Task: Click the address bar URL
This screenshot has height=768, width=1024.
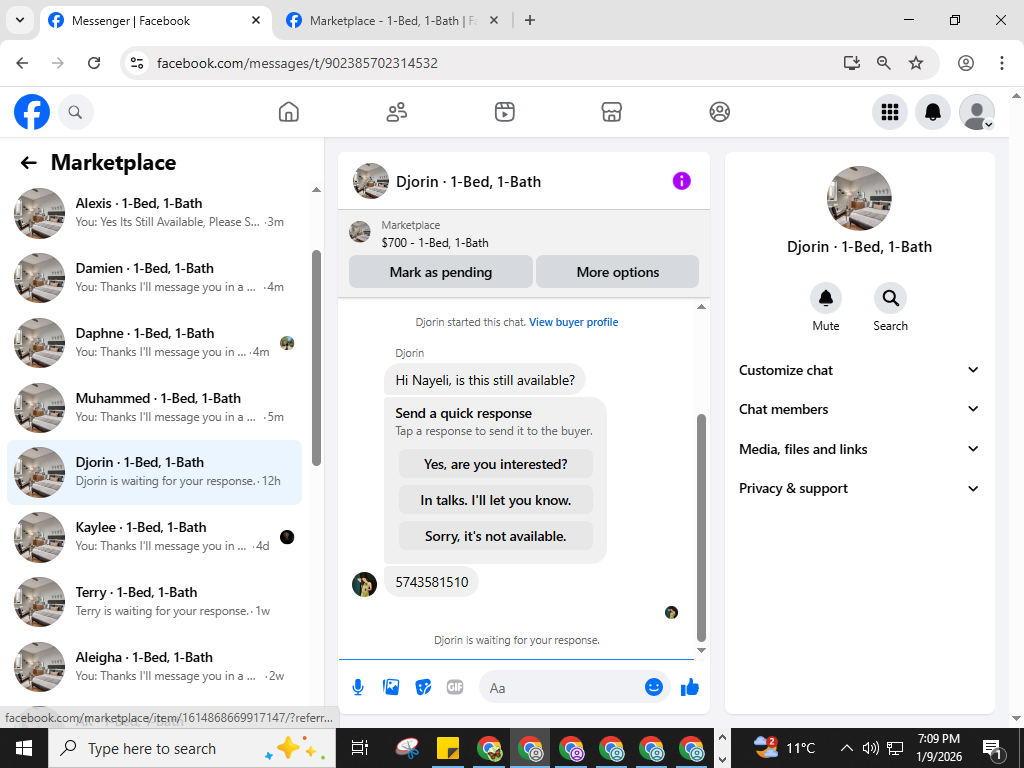Action: [x=297, y=63]
